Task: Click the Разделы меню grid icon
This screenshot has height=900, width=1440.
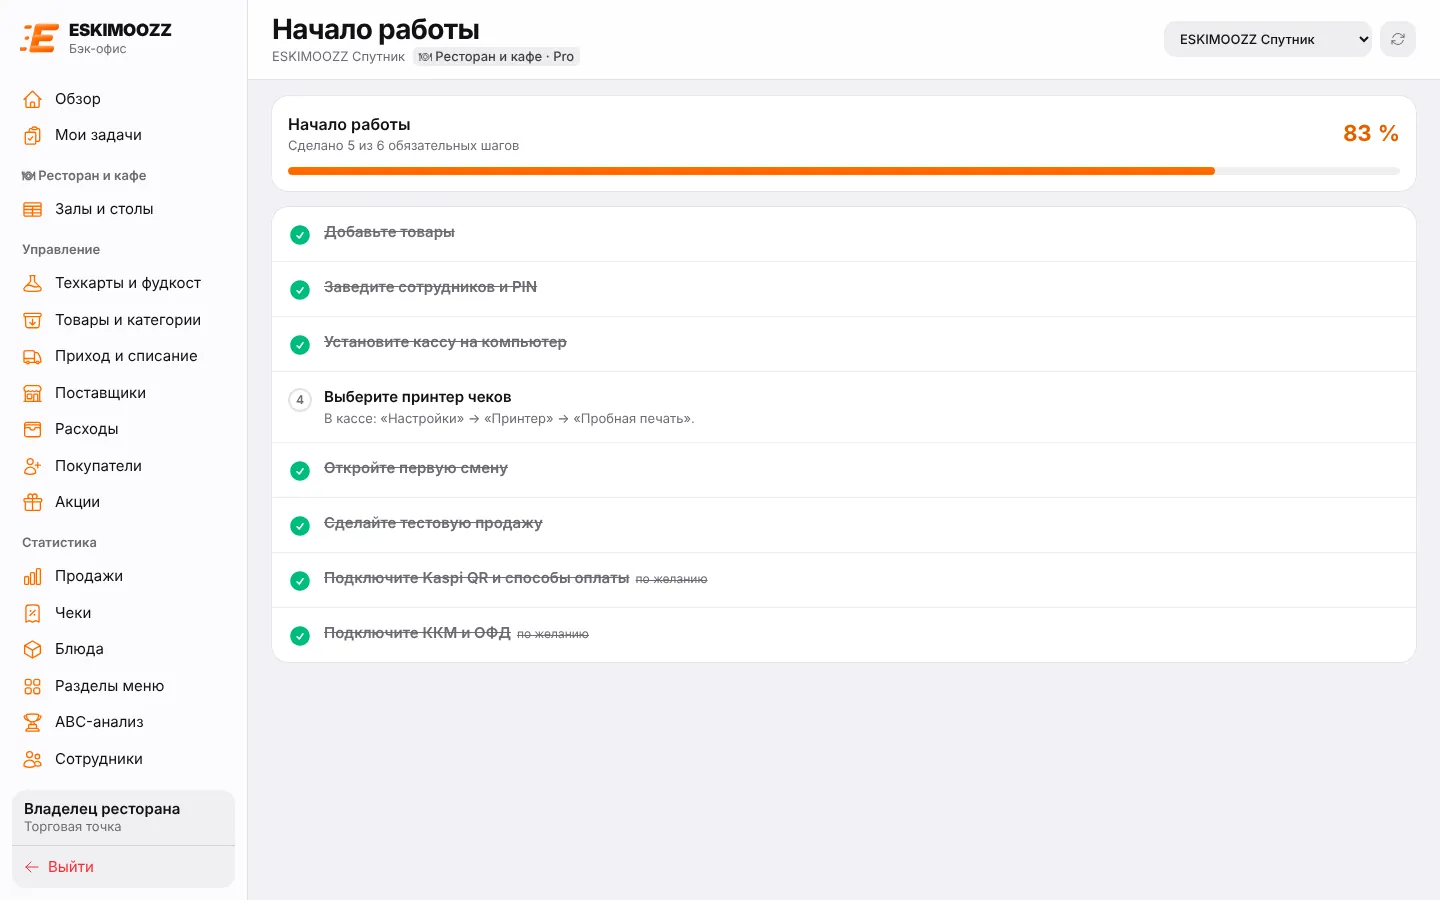Action: point(33,686)
